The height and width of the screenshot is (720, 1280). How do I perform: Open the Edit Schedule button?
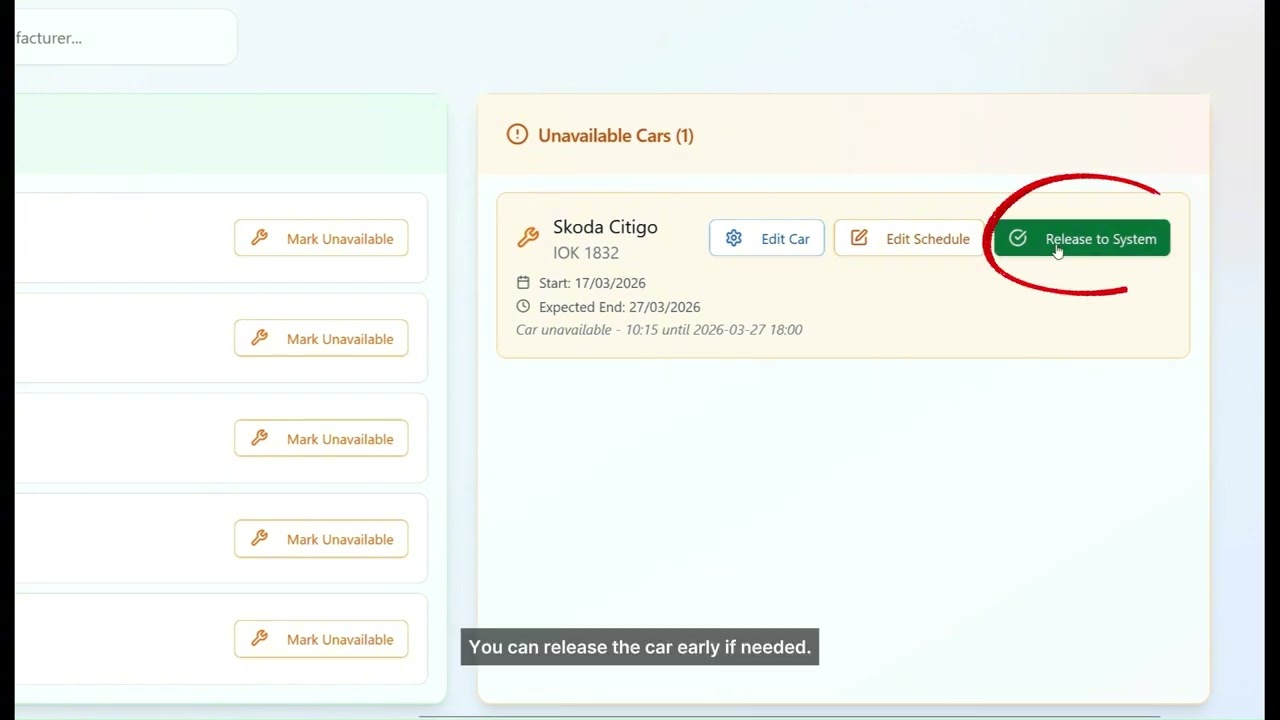tap(909, 238)
